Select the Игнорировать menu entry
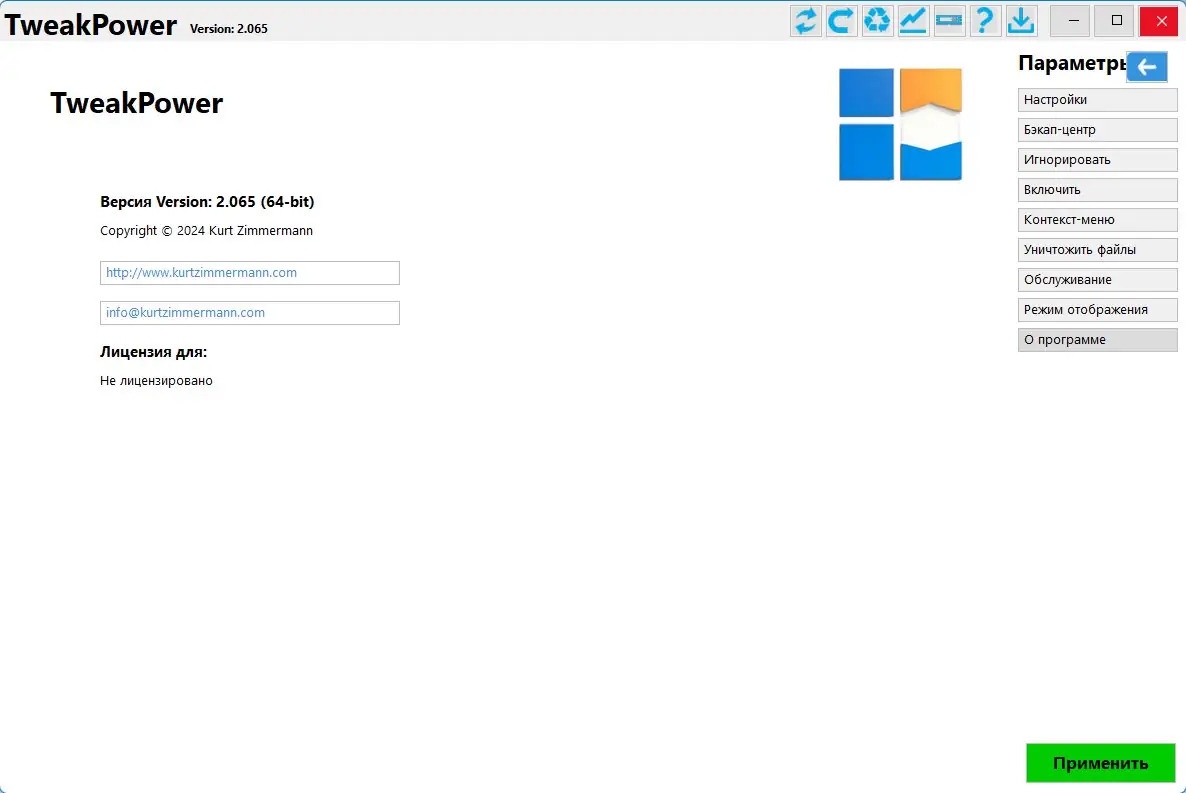1186x793 pixels. click(x=1098, y=160)
